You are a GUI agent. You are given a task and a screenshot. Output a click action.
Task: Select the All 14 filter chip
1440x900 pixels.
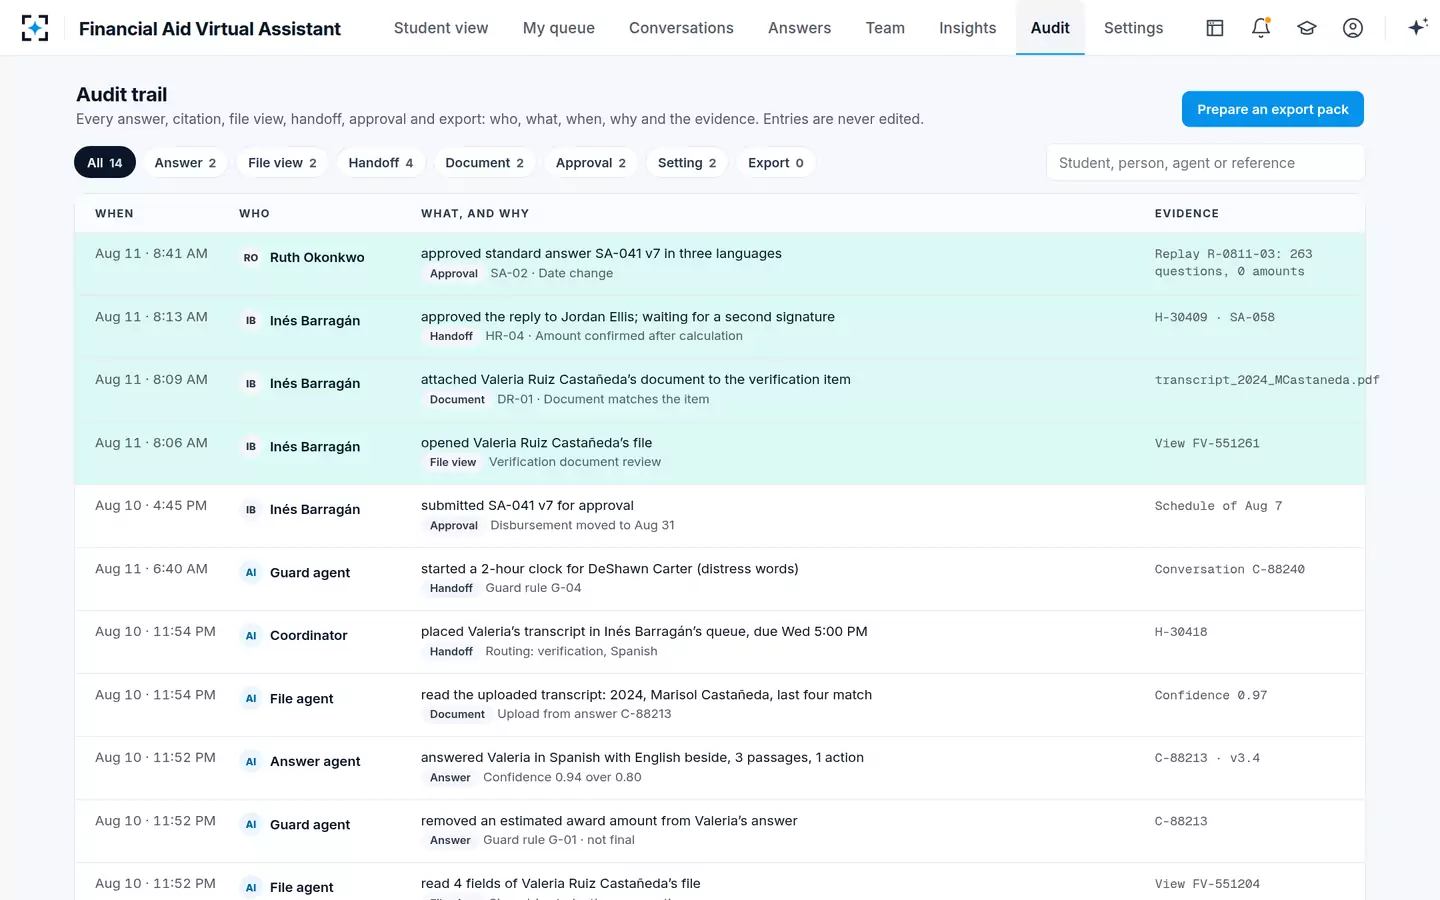[x=105, y=163]
